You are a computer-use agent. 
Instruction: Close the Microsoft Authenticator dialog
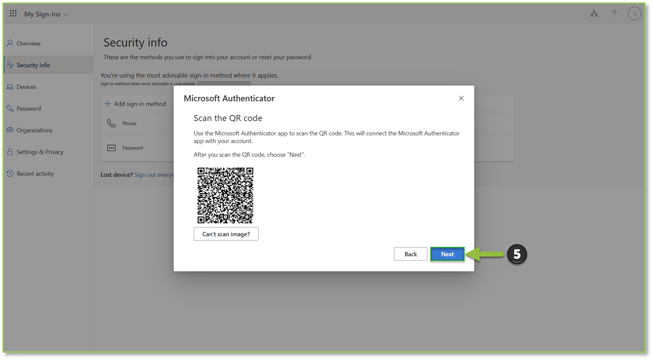coord(461,98)
